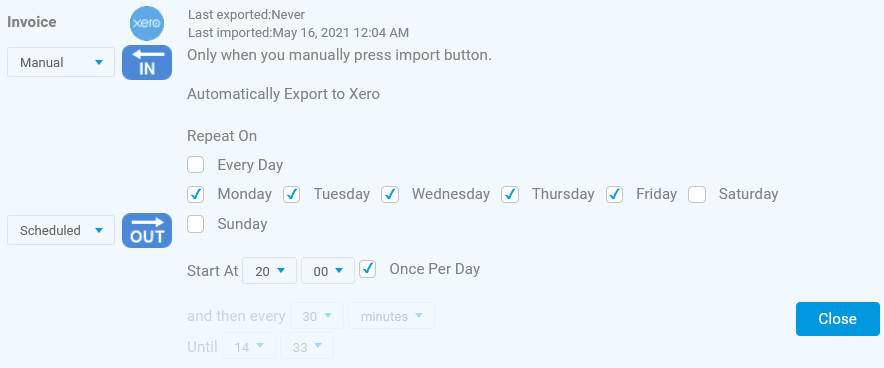Click the Xero logo icon
The height and width of the screenshot is (368, 884).
147,24
